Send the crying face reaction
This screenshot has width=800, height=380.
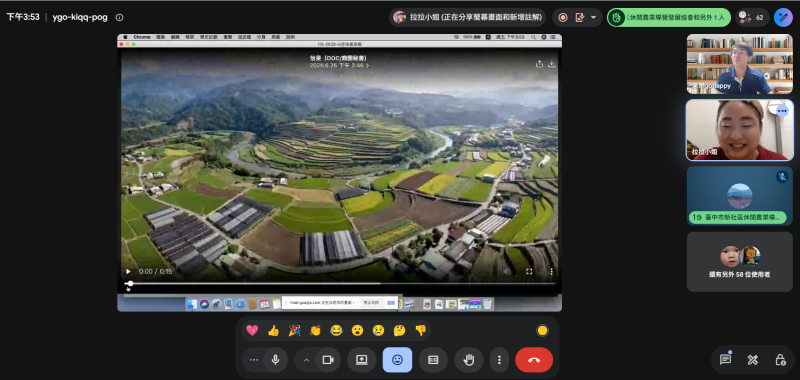[378, 331]
